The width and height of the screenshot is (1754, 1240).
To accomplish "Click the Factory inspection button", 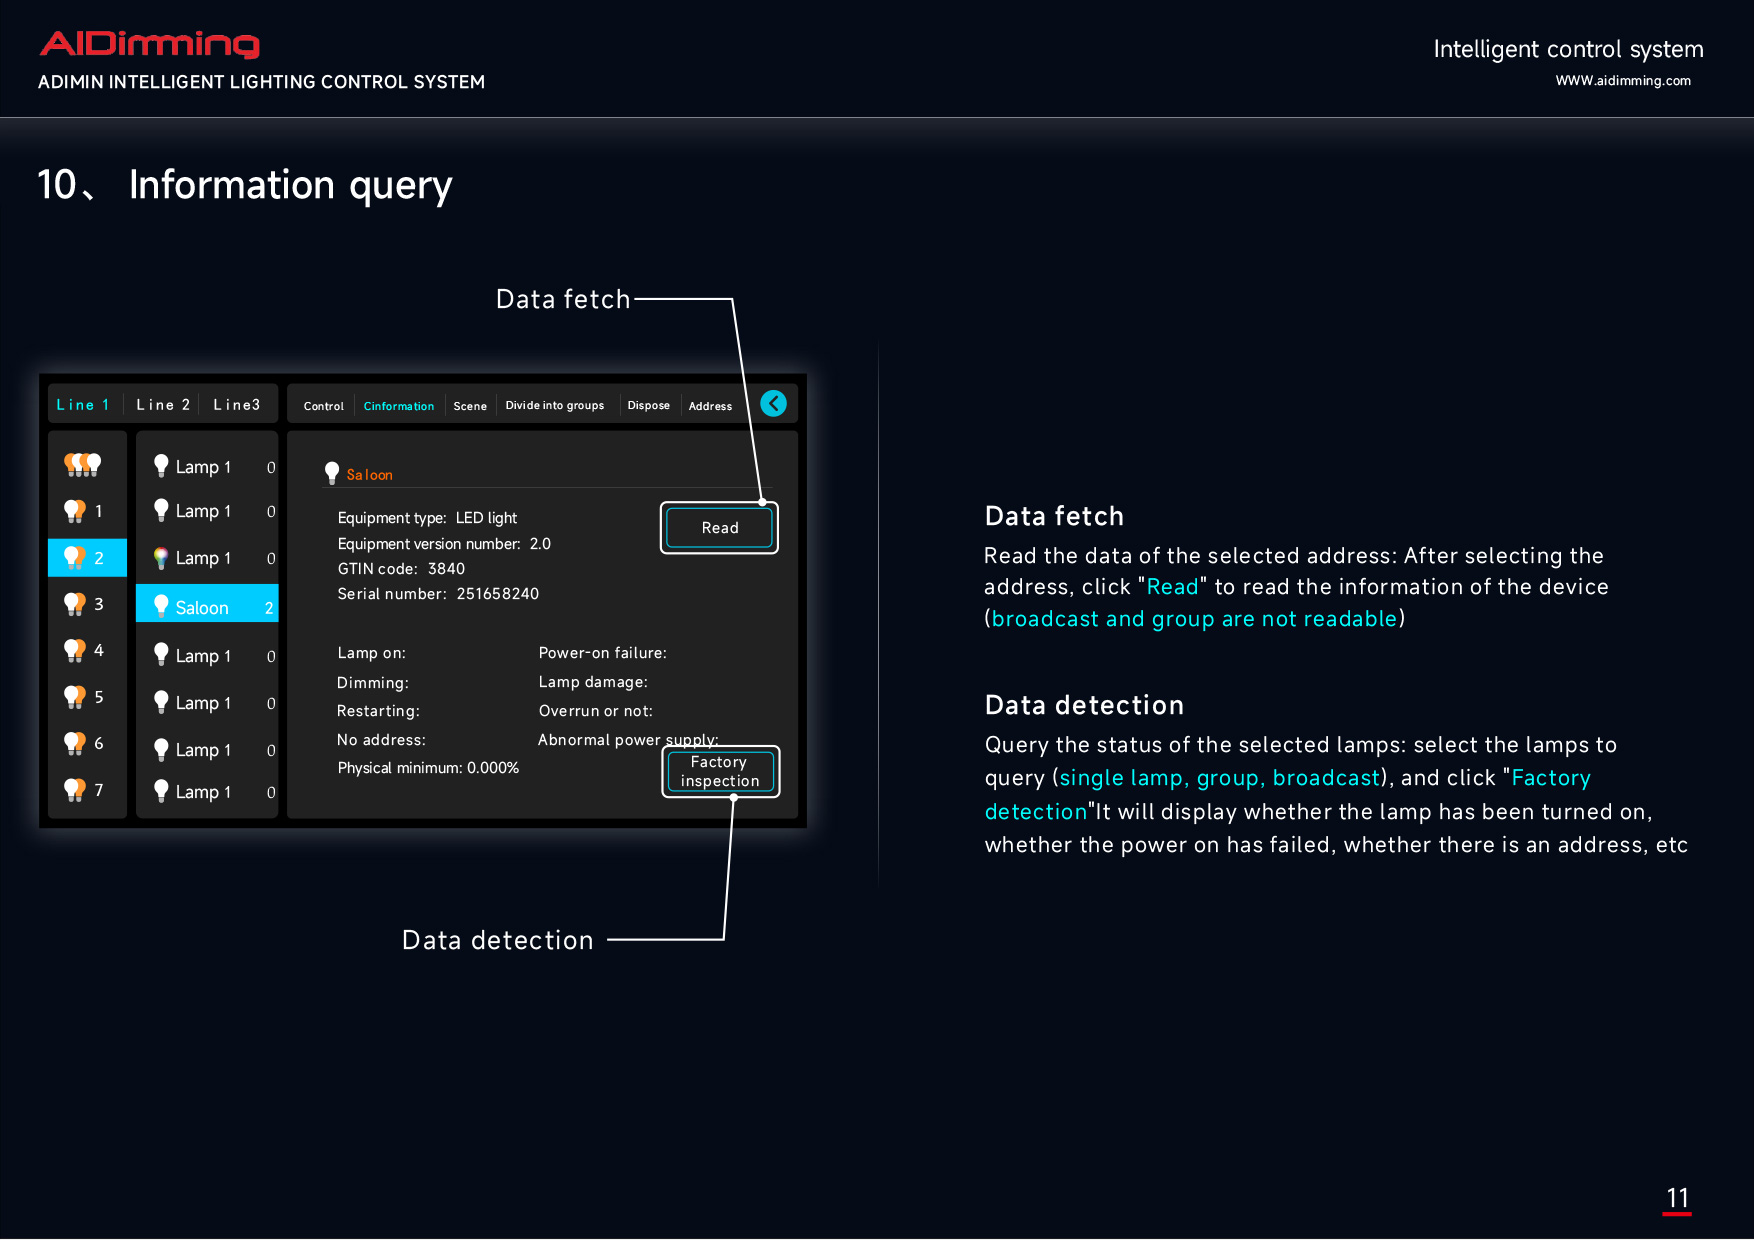I will pos(720,772).
